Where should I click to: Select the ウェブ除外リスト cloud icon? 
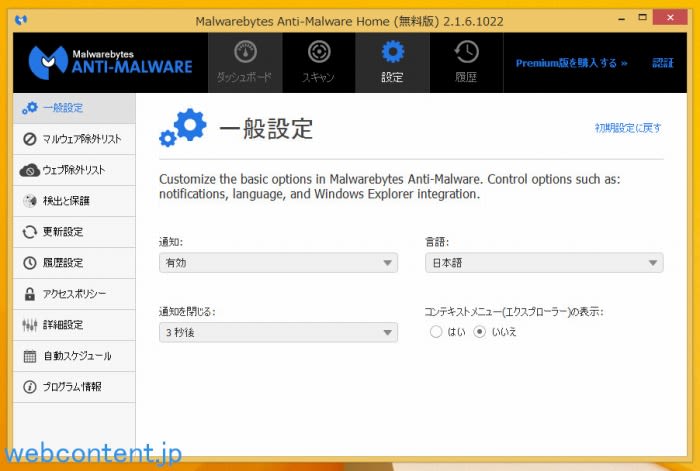(30, 170)
